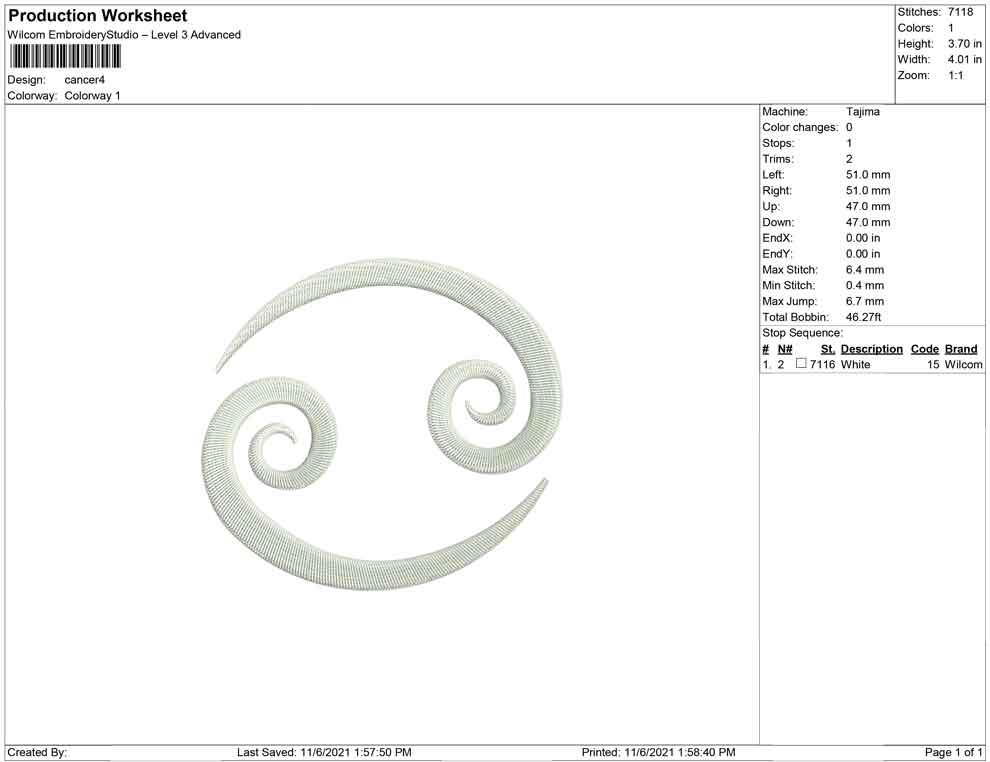Click the Zoom value 1:1
The height and width of the screenshot is (762, 990).
coord(955,75)
